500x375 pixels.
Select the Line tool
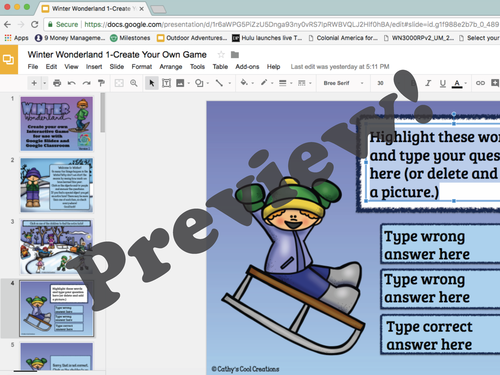(219, 83)
